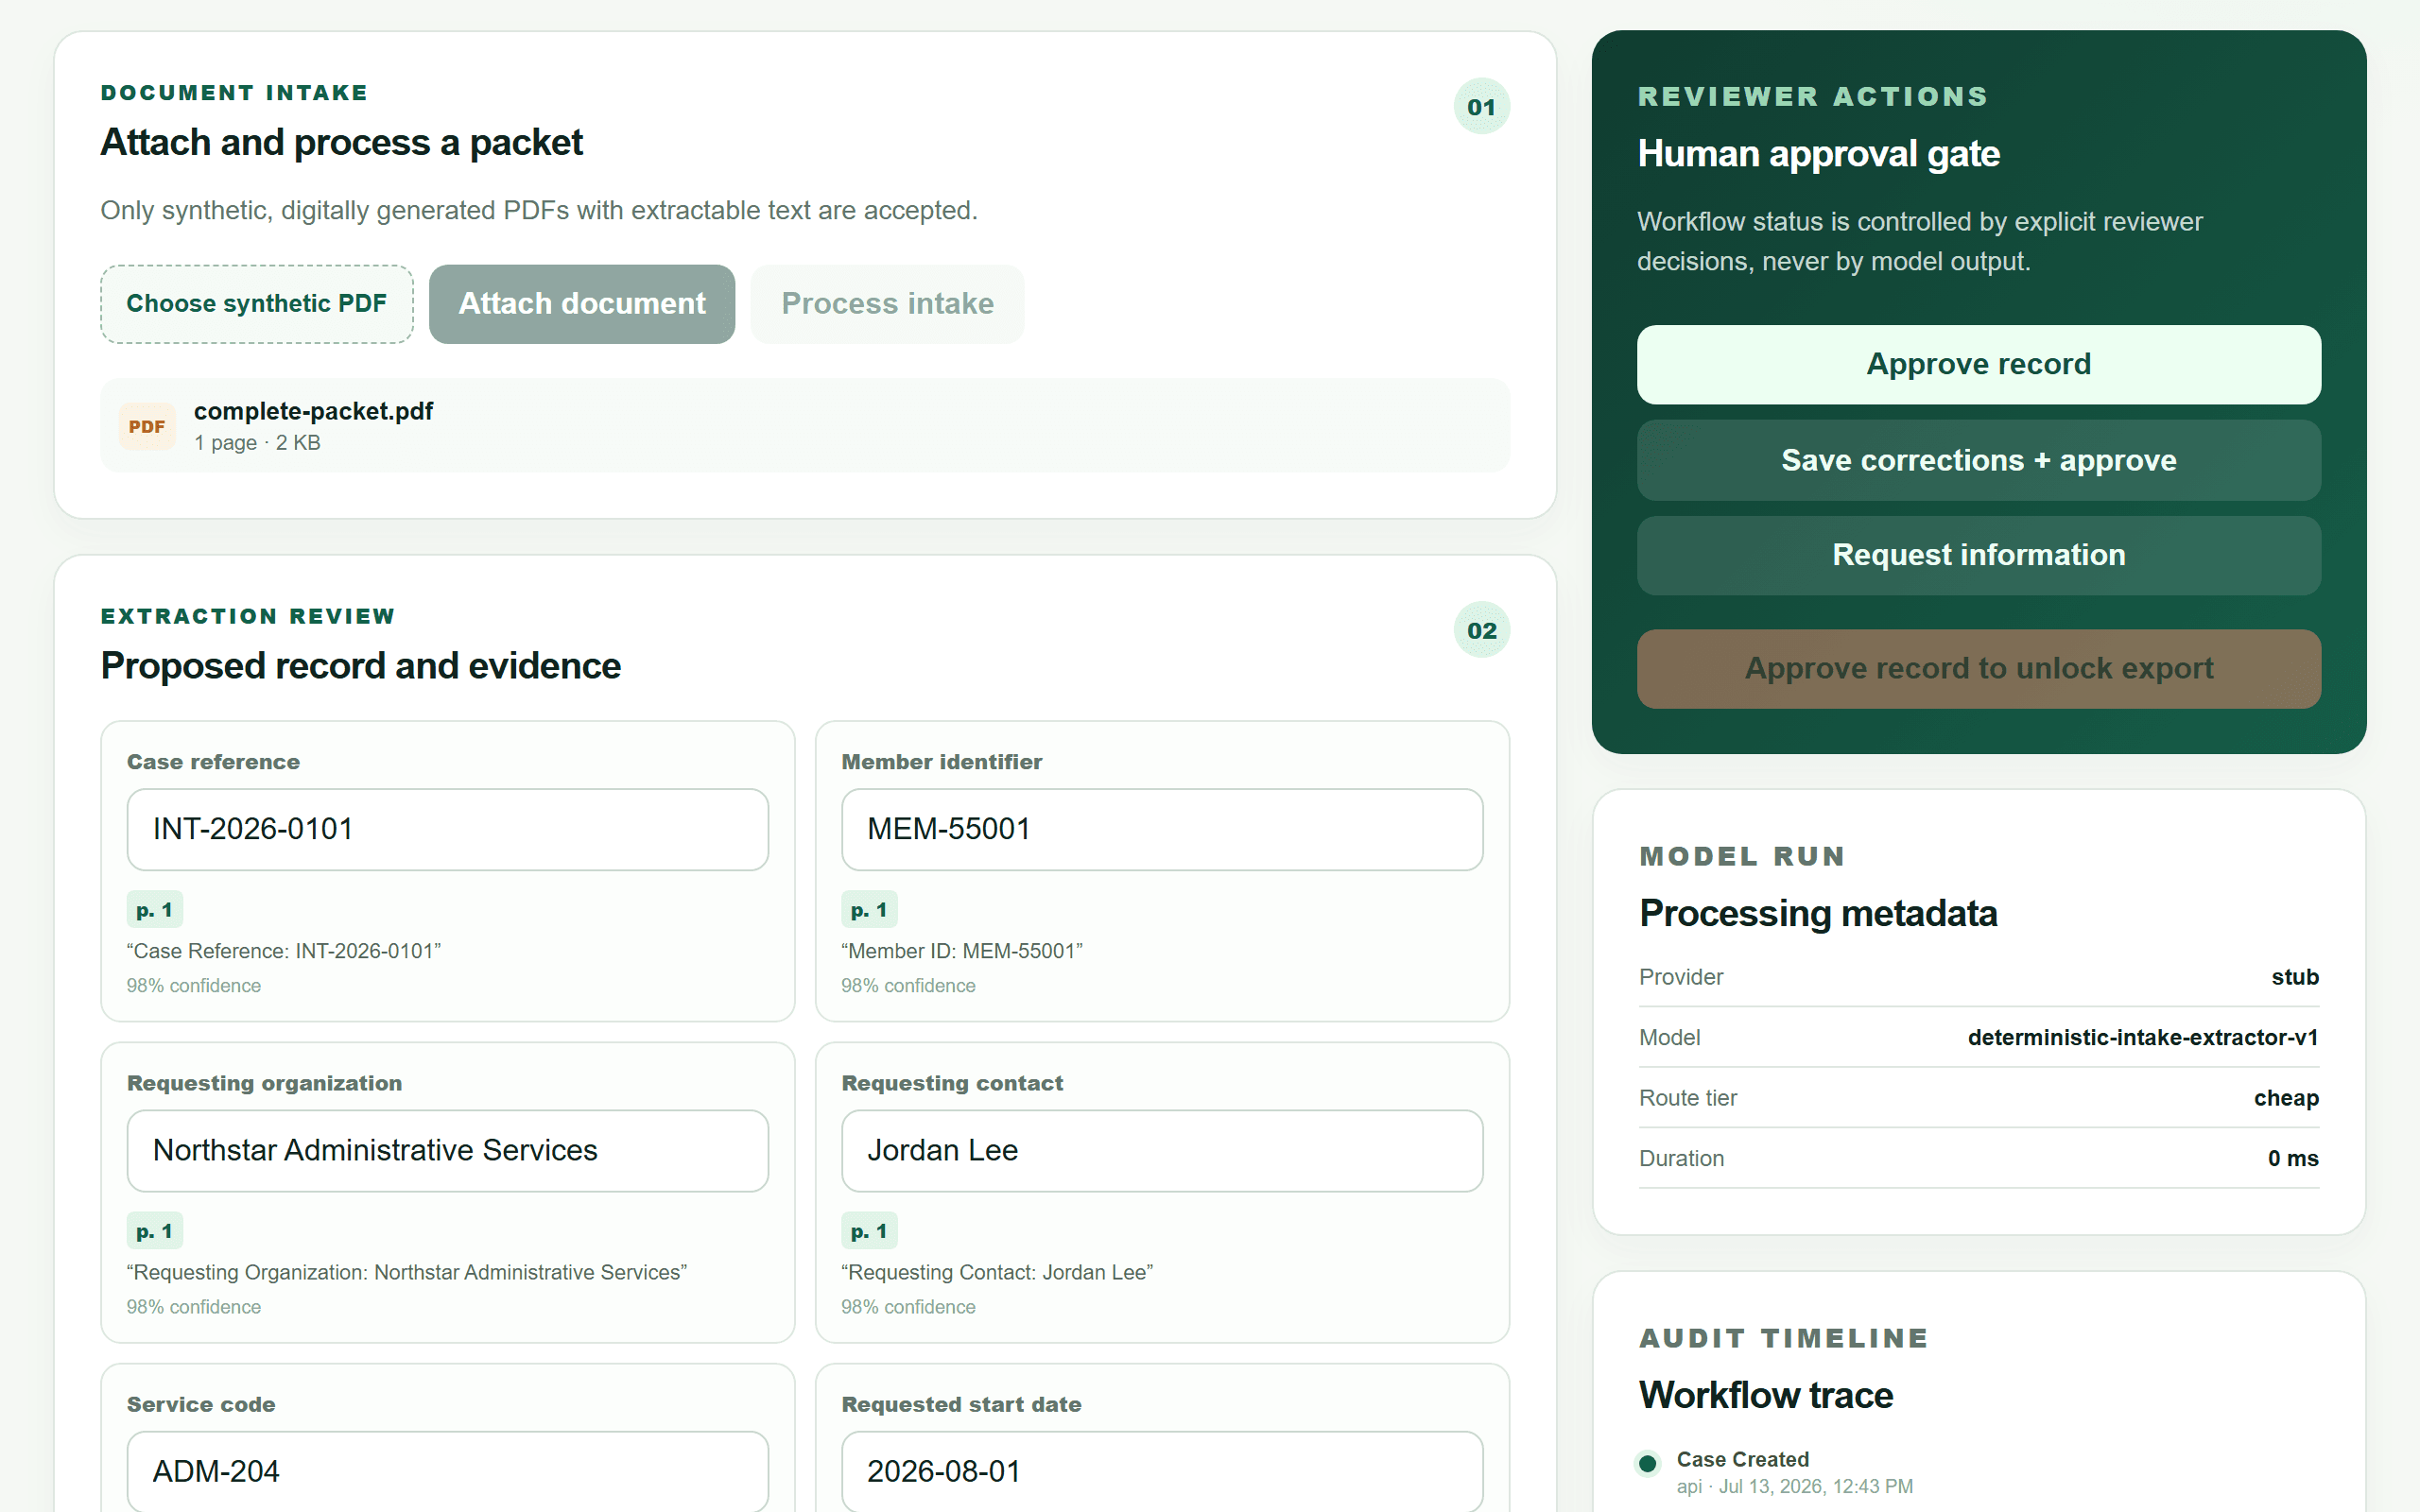Image resolution: width=2420 pixels, height=1512 pixels.
Task: Click the timestamp 'api · Jul 13, 2026, 12:43 PM'
Action: 1795,1486
